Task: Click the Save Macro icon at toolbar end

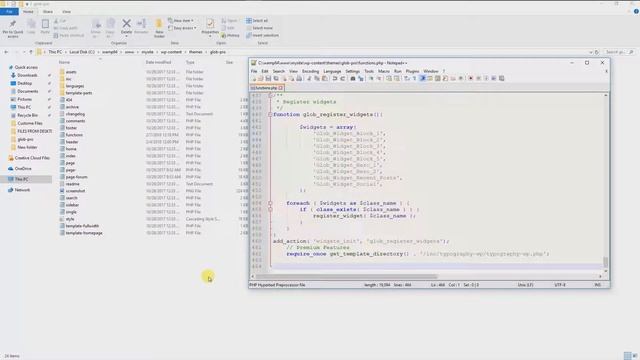Action: pyautogui.click(x=502, y=78)
